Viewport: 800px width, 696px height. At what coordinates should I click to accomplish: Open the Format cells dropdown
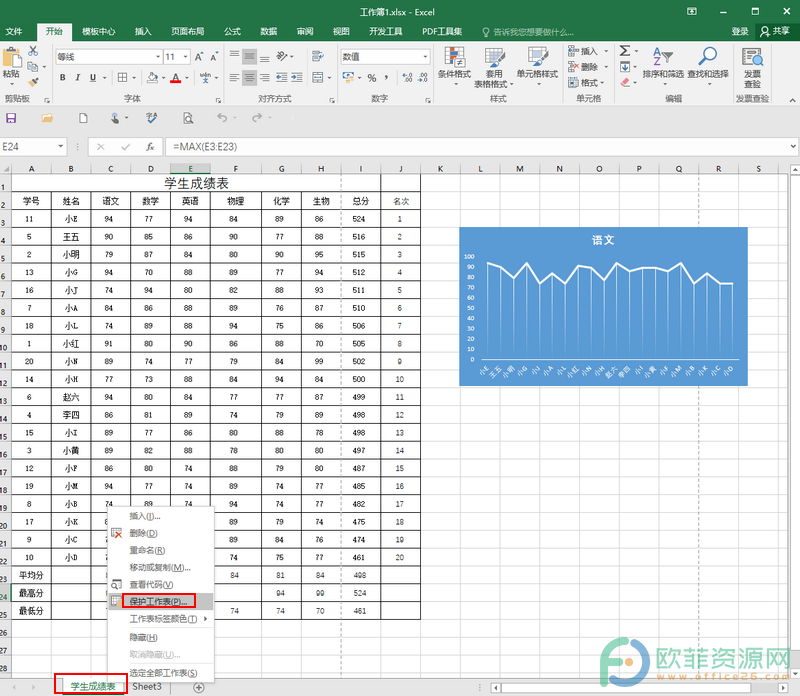pyautogui.click(x=588, y=83)
